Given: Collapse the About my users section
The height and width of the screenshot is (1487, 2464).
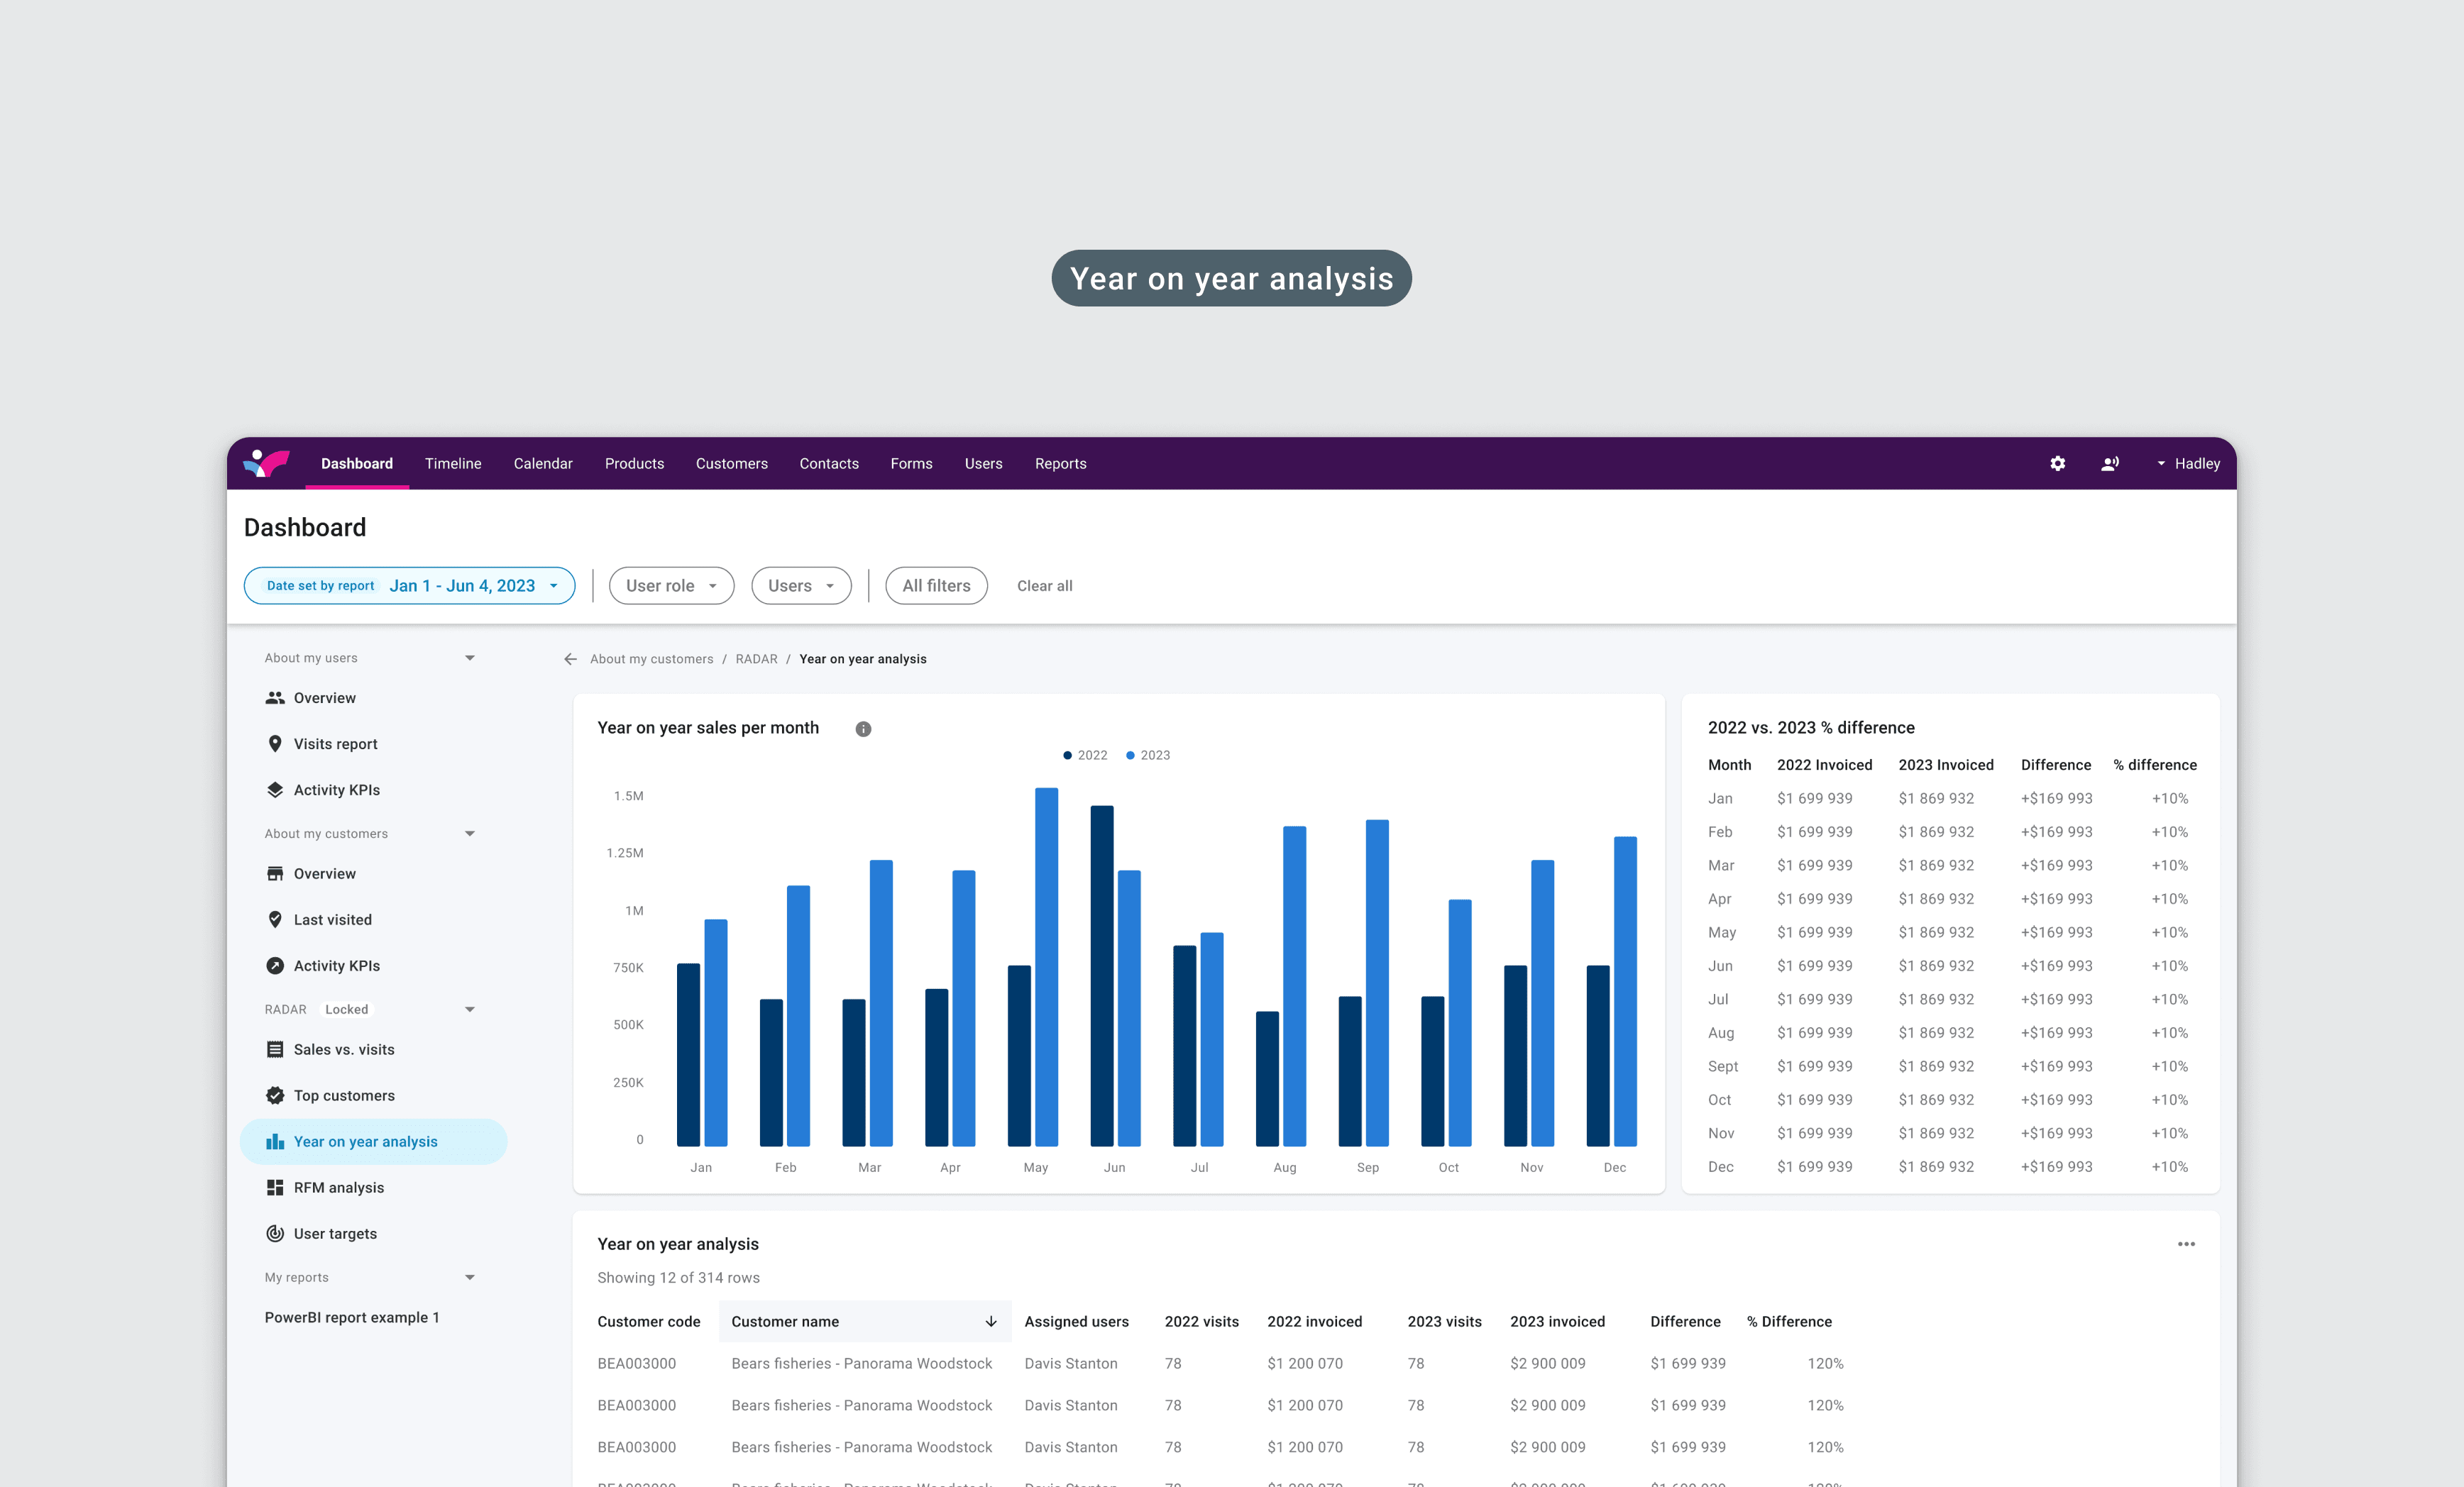Looking at the screenshot, I should point(469,658).
